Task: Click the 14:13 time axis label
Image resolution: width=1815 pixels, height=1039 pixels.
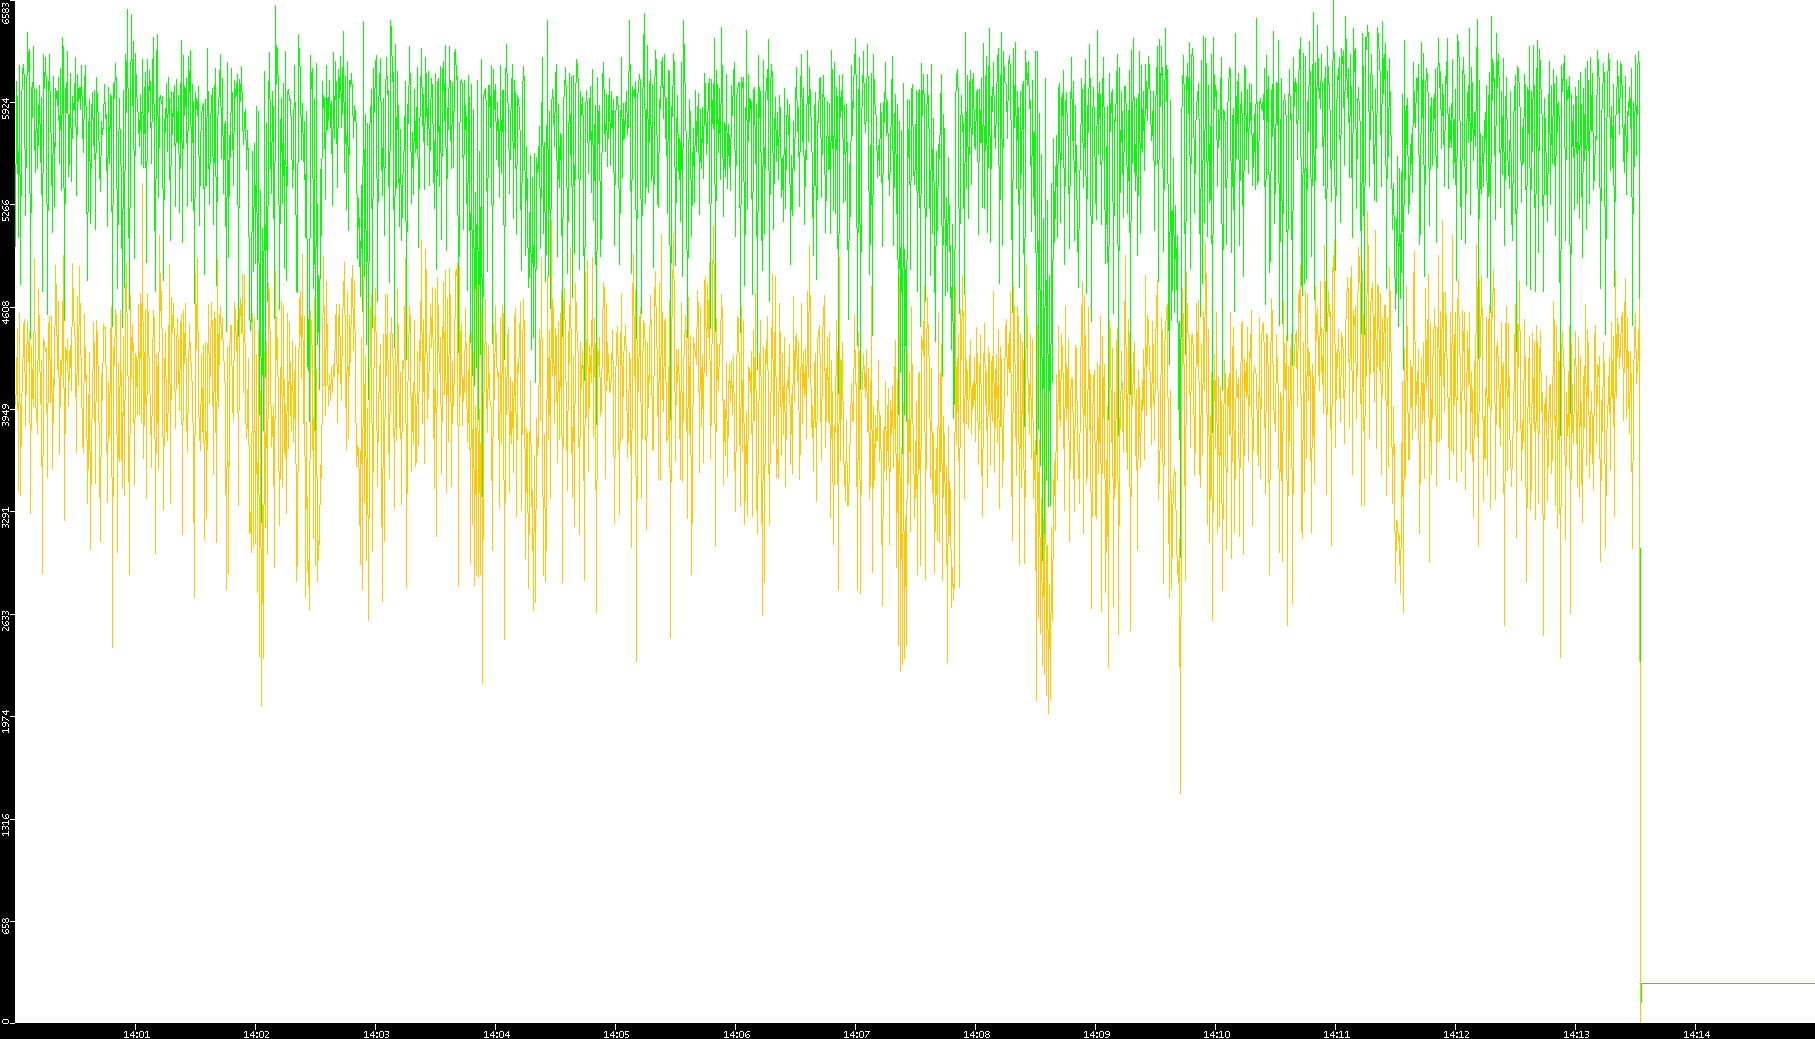Action: click(x=1576, y=1034)
